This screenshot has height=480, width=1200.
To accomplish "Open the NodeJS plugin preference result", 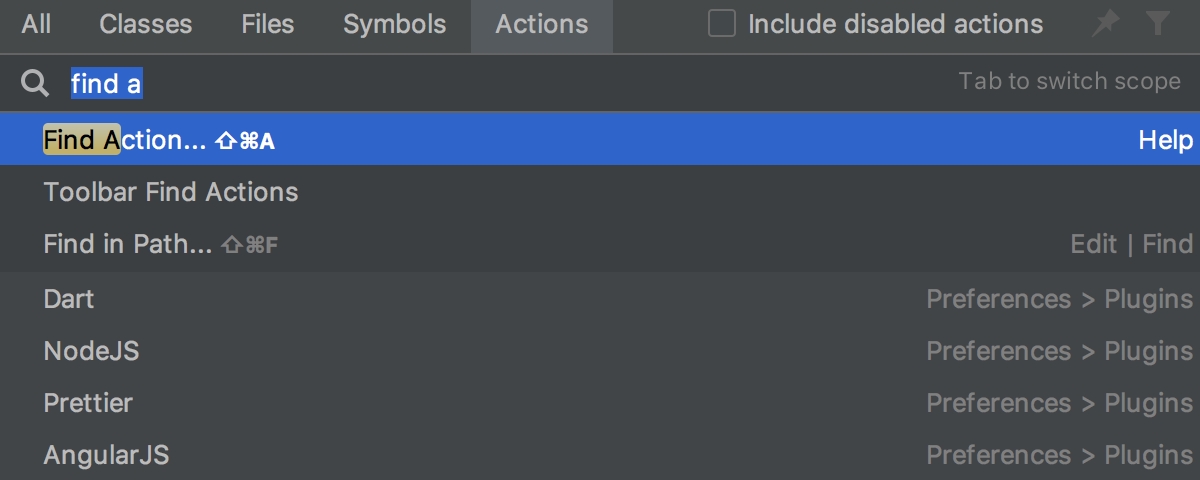I will coord(91,351).
